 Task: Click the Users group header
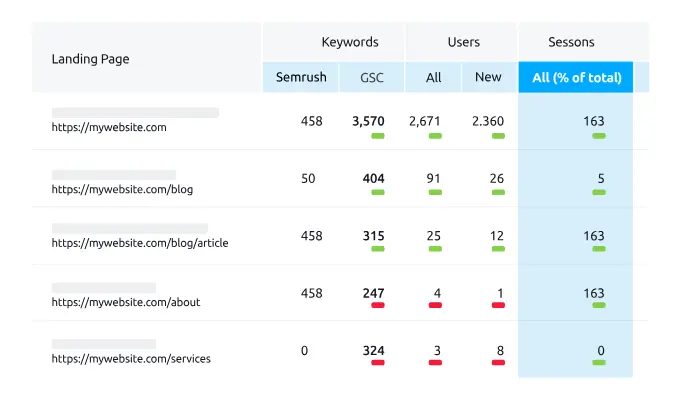(x=464, y=42)
